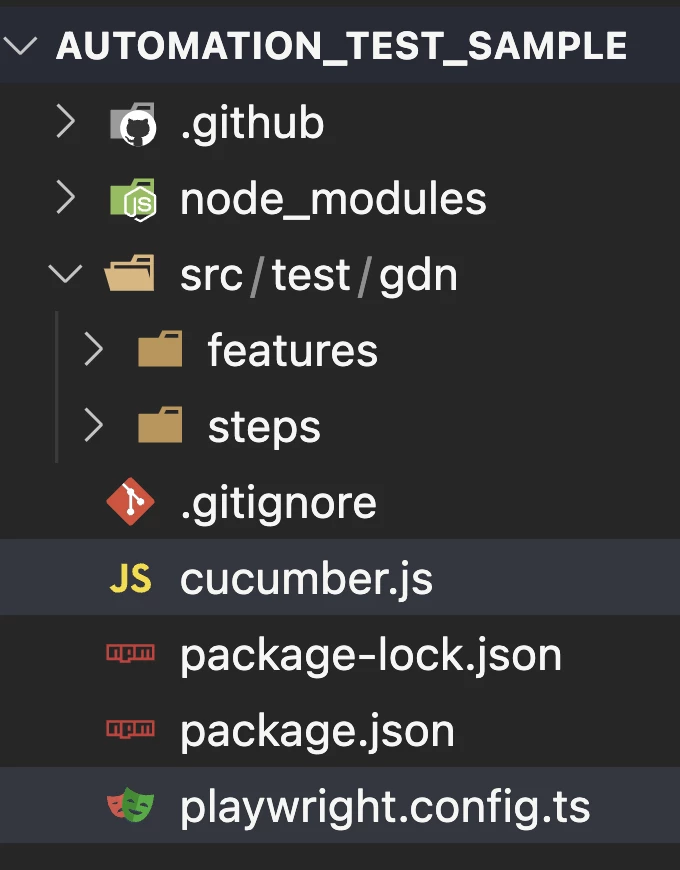Screen dimensions: 680x870
Task: Expand the .github folder chevron
Action: (x=66, y=123)
